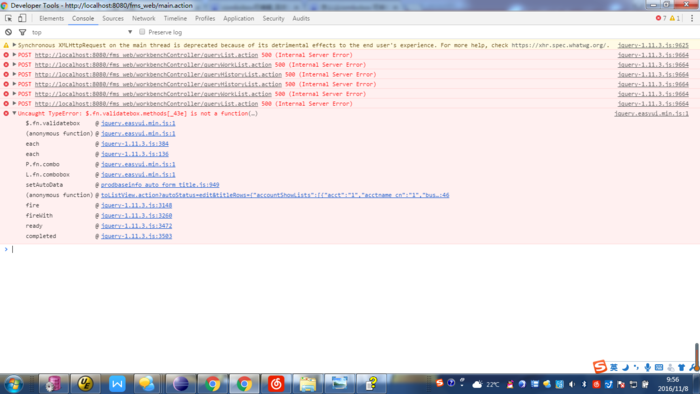
Task: Activate the inspect element picker icon
Action: click(8, 18)
